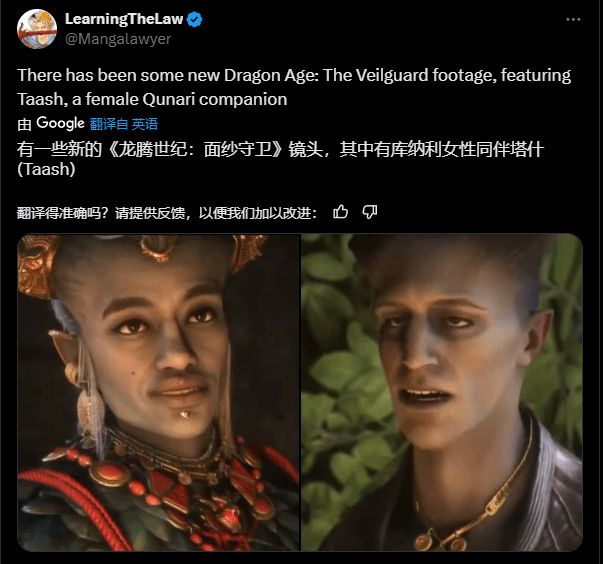
Task: Click the 由 label before Google
Action: coord(24,124)
